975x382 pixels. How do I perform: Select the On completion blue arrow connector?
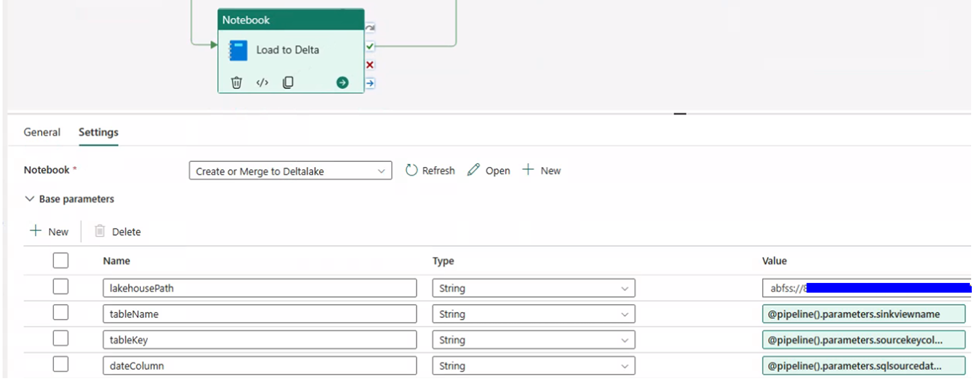tap(370, 83)
